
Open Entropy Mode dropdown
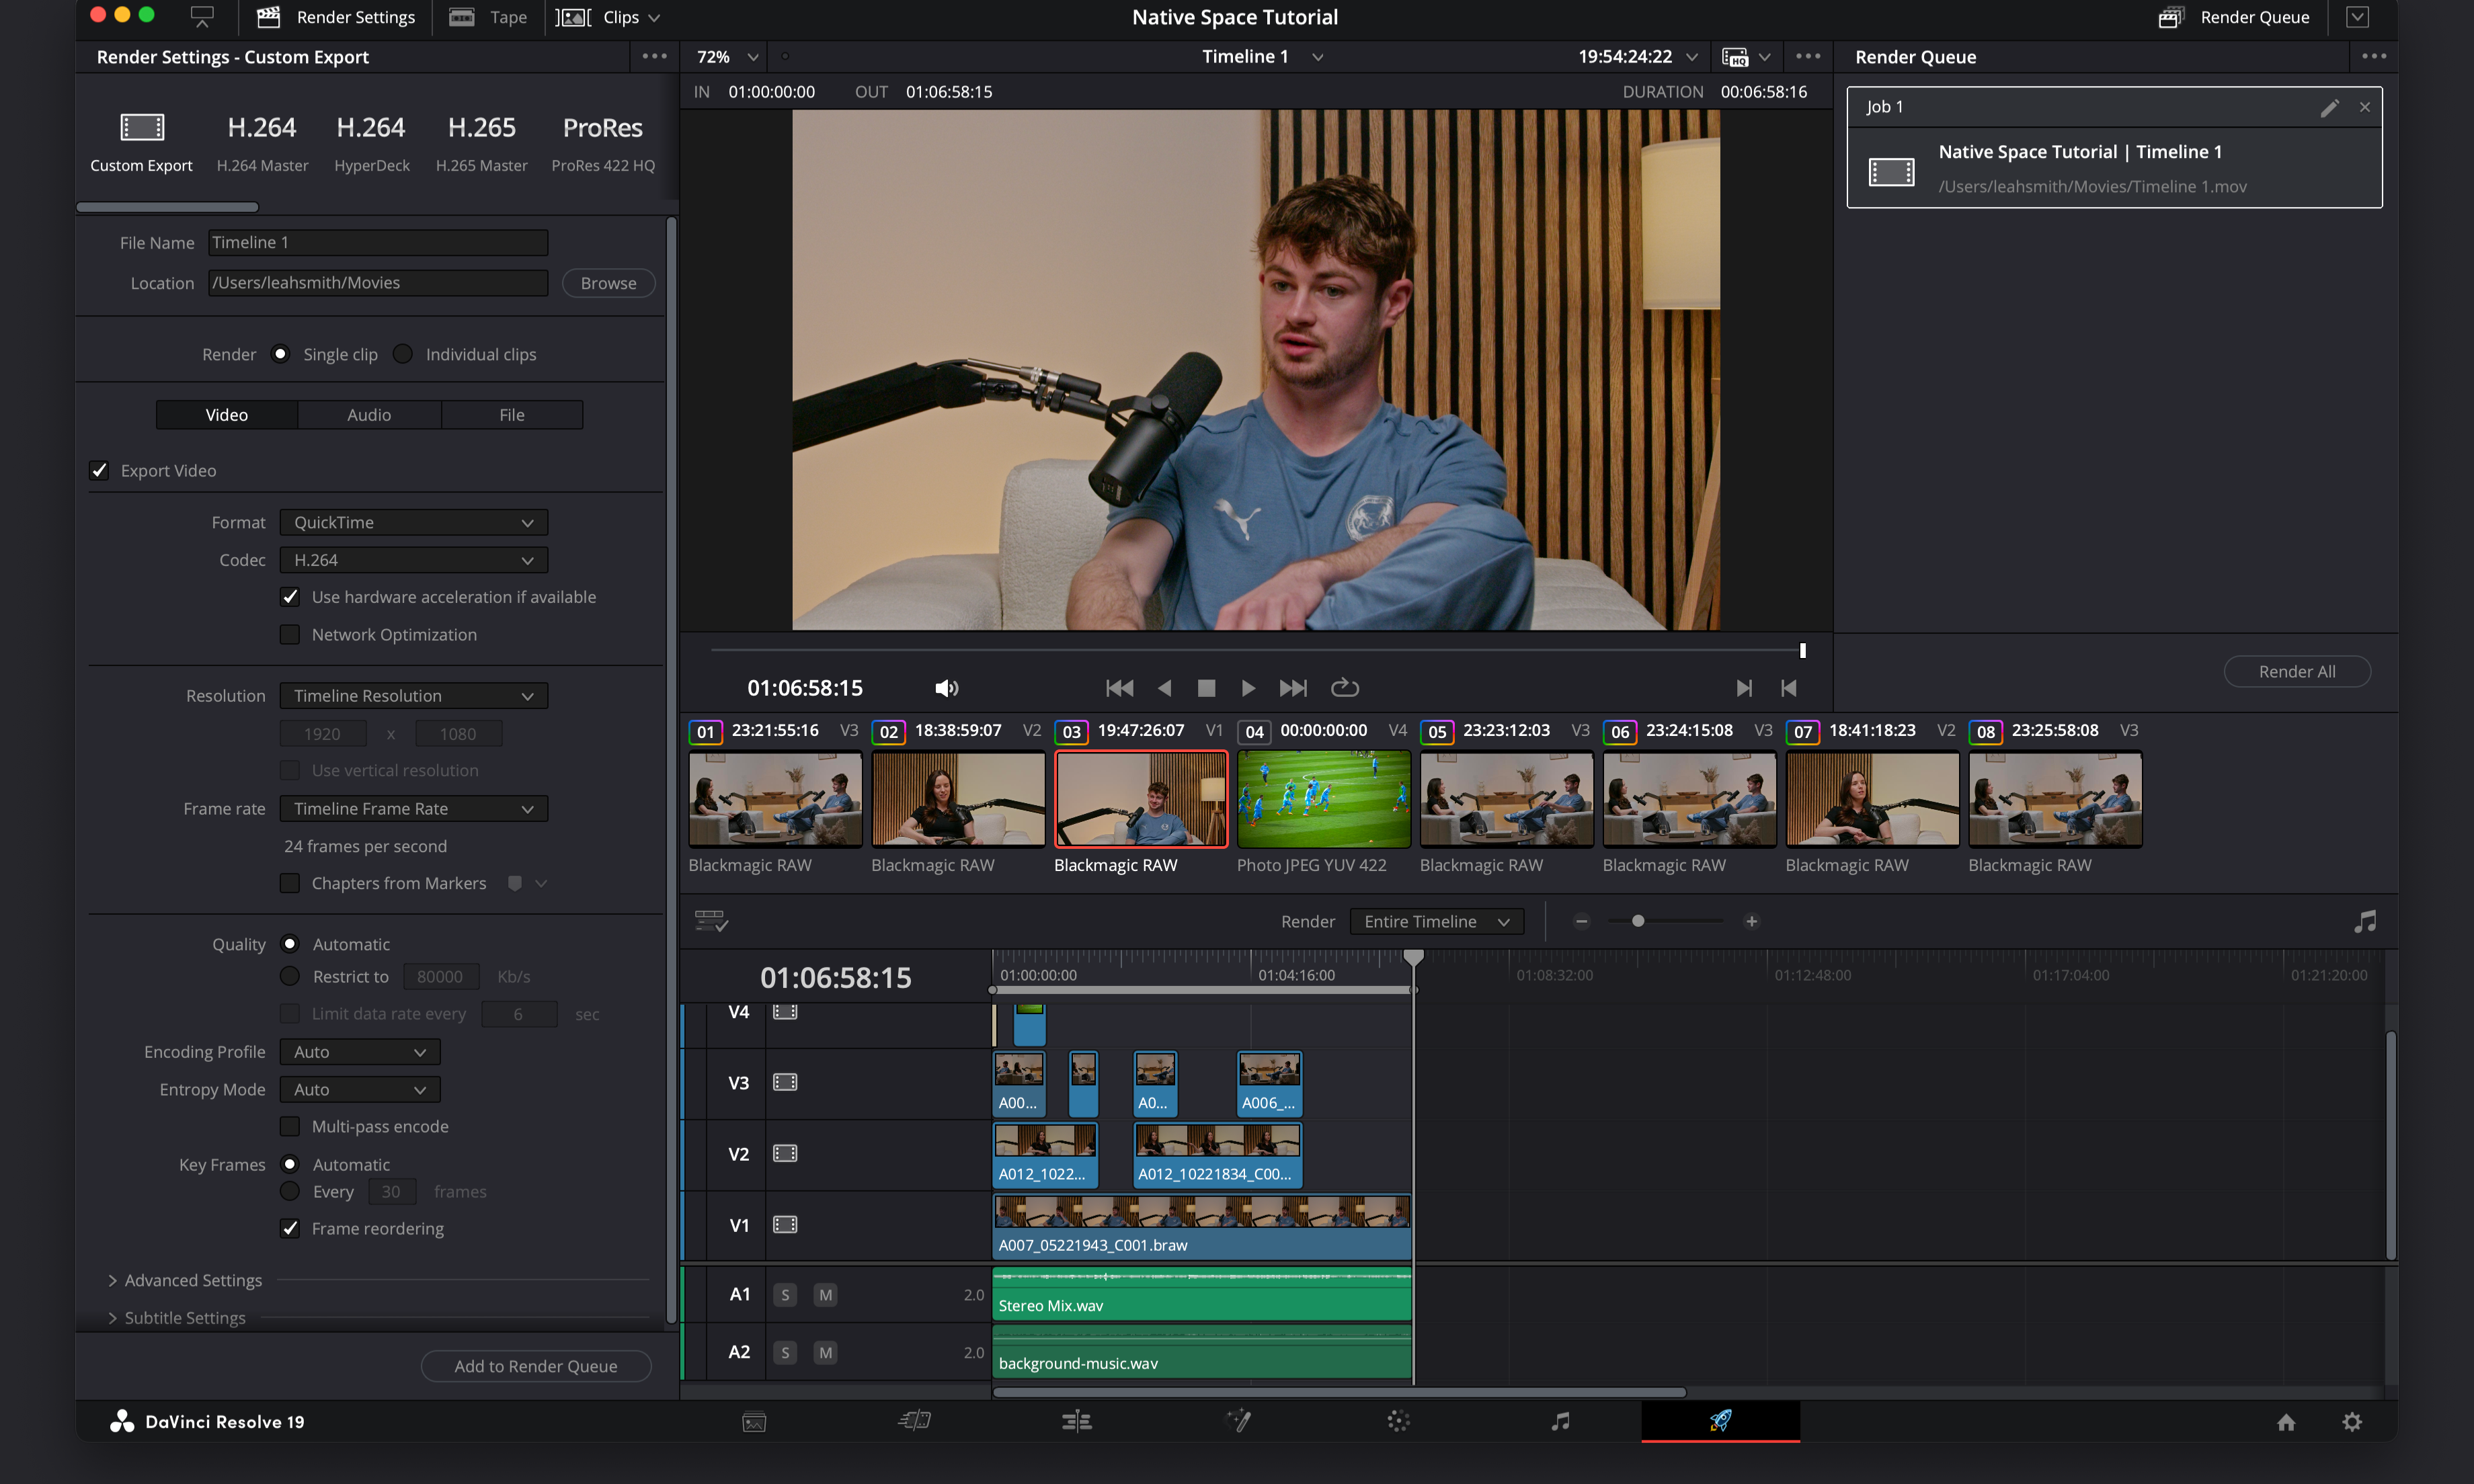click(360, 1090)
